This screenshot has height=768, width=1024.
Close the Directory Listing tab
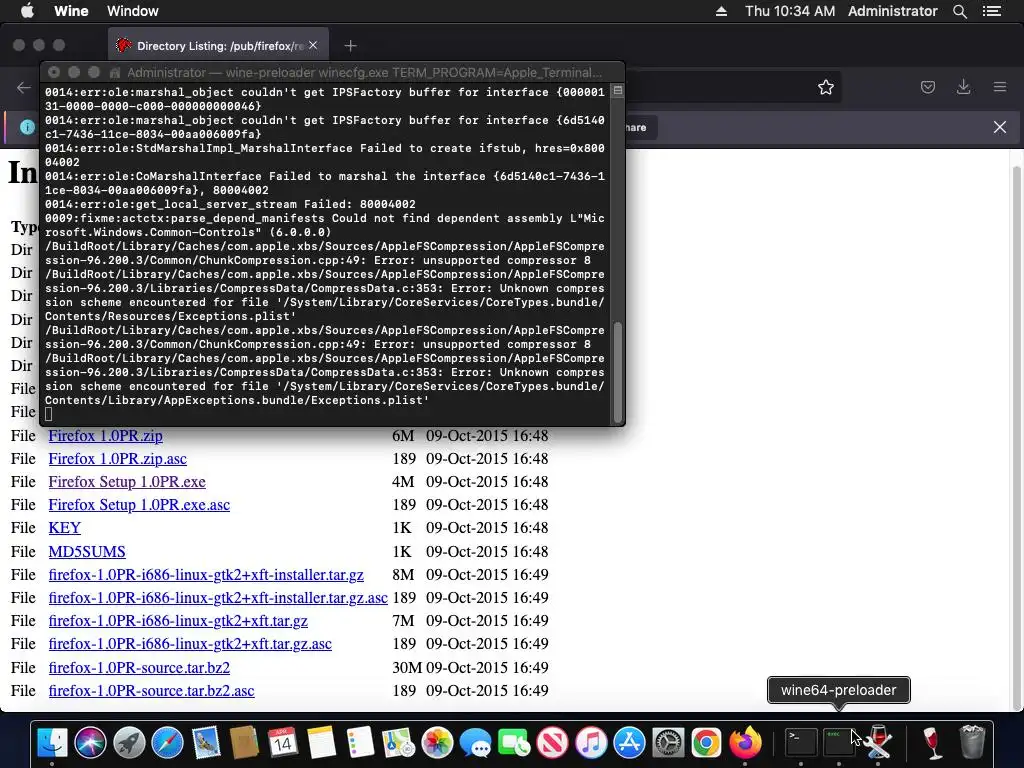(313, 45)
